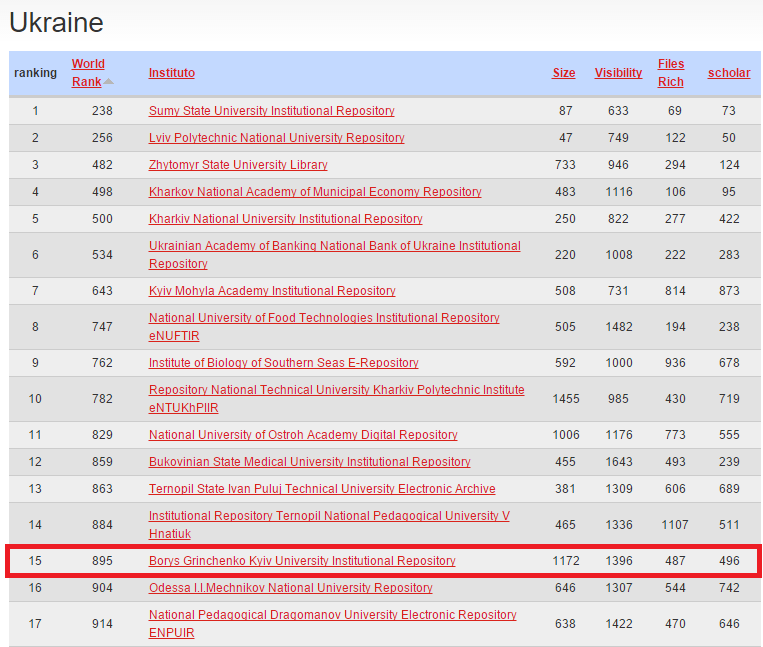Sort by scholar column header
This screenshot has height=647, width=763.
(729, 73)
